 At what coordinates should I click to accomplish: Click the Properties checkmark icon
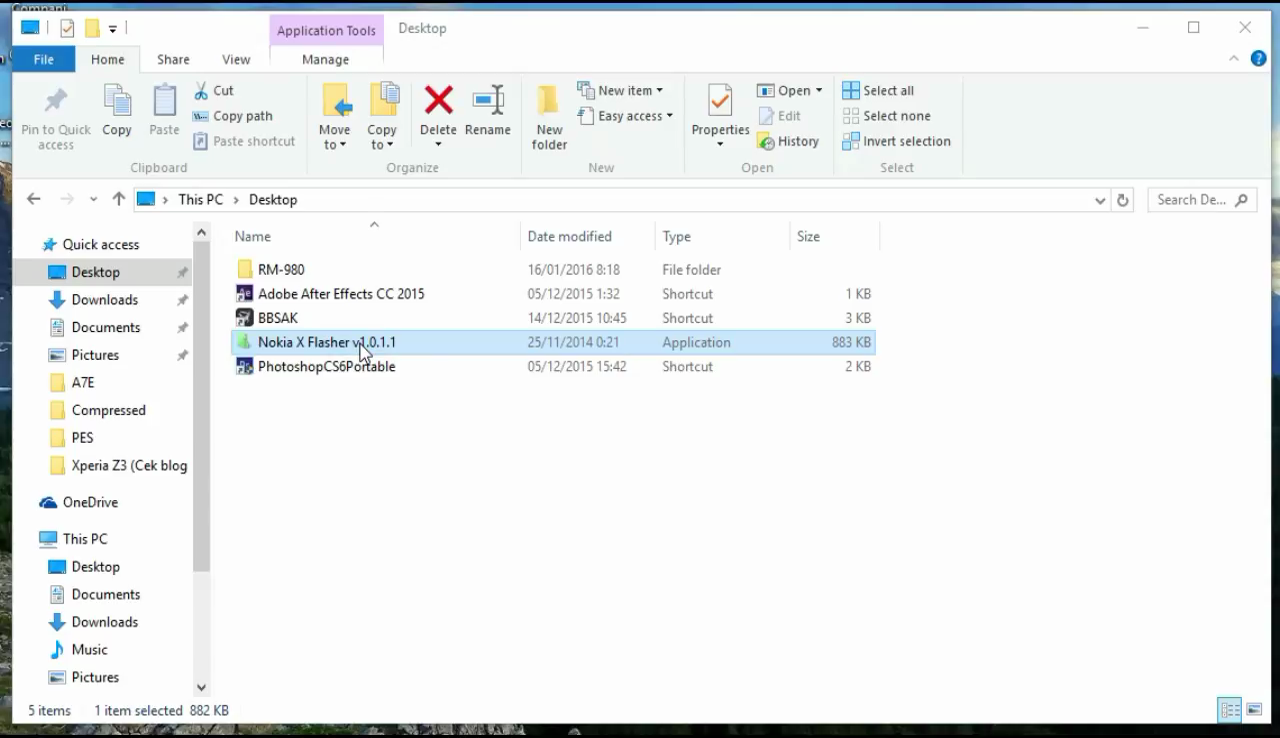pyautogui.click(x=720, y=101)
